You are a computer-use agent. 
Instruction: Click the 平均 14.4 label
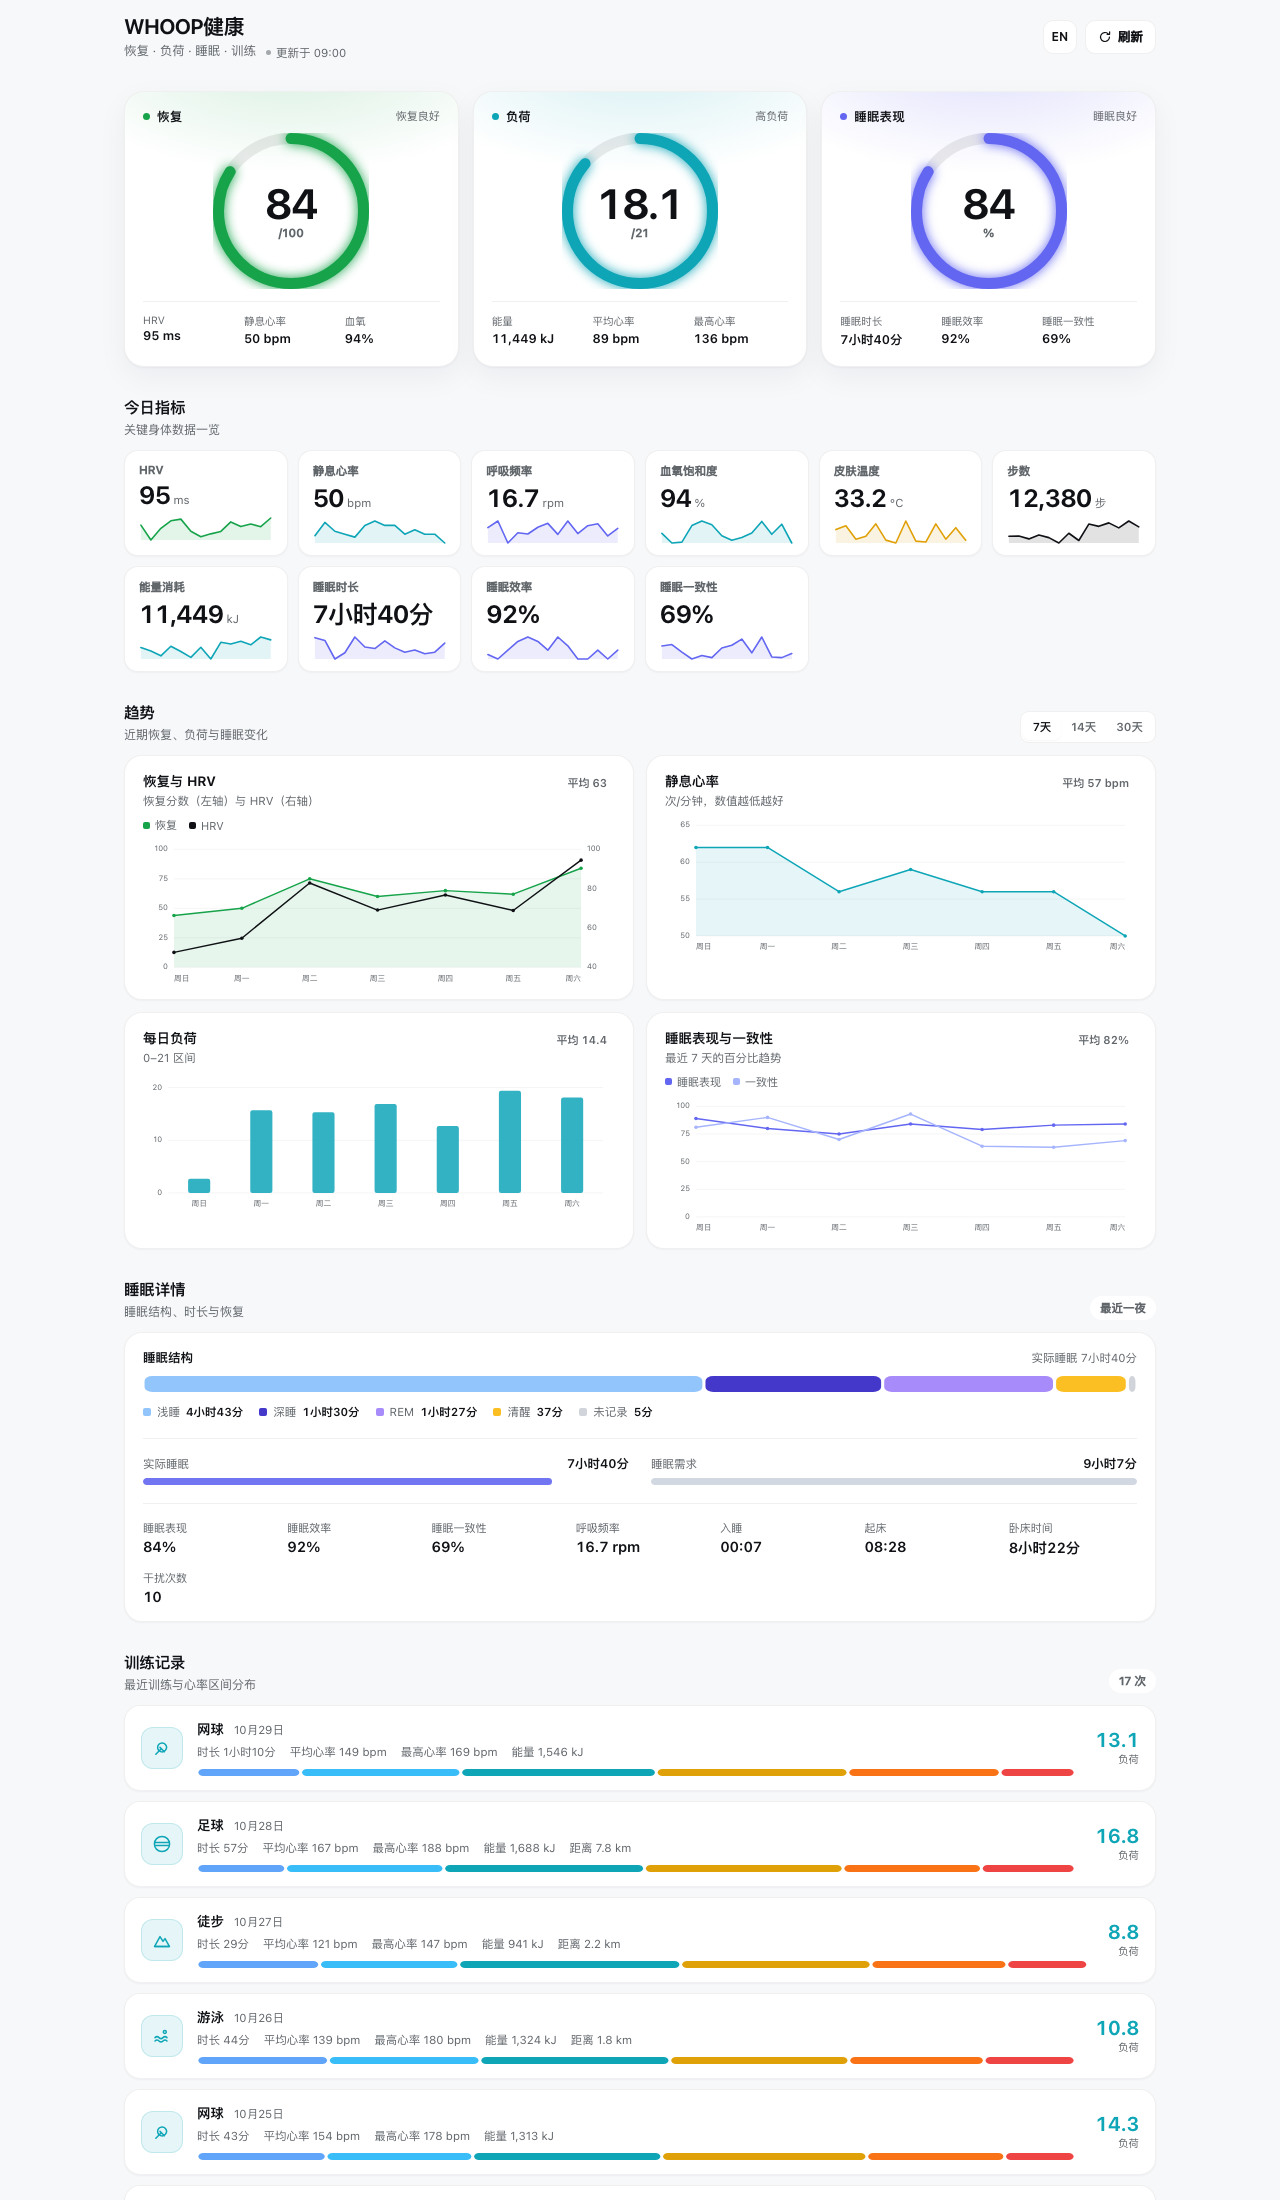581,1040
